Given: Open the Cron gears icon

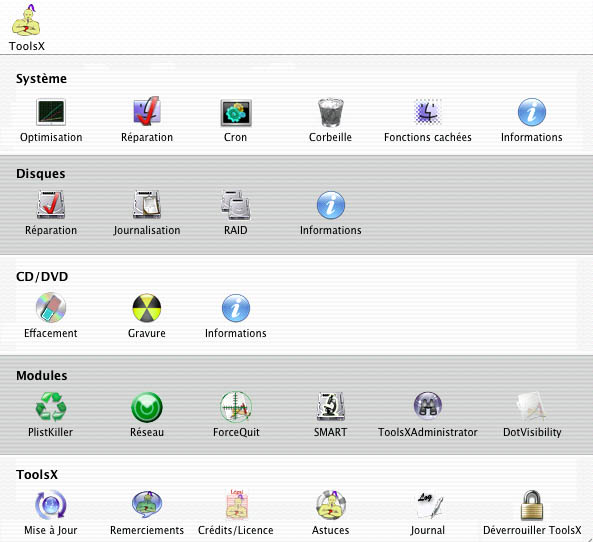Looking at the screenshot, I should [x=236, y=113].
